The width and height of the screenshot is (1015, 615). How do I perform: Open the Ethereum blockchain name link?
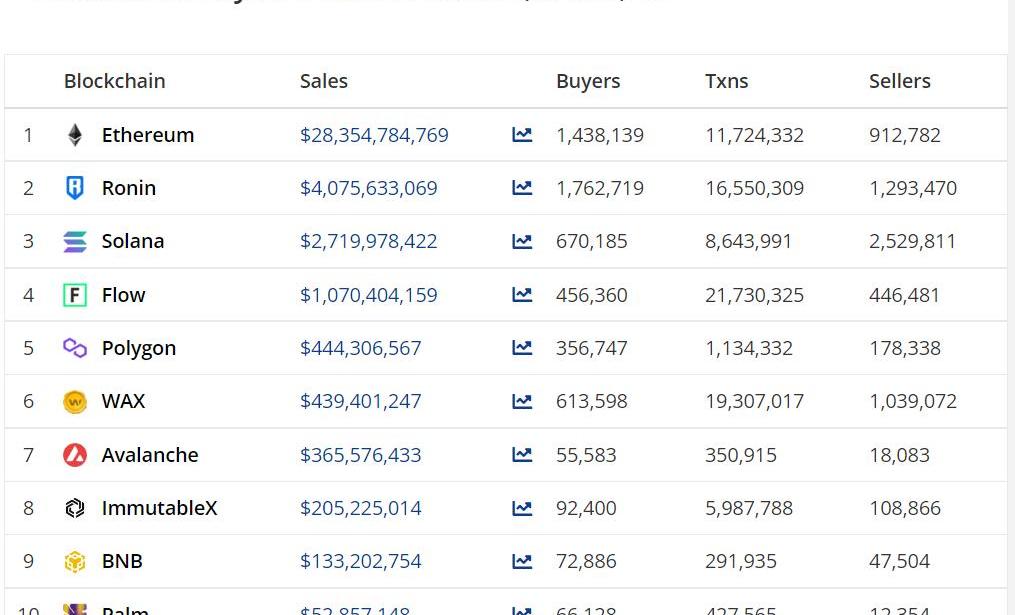(148, 135)
